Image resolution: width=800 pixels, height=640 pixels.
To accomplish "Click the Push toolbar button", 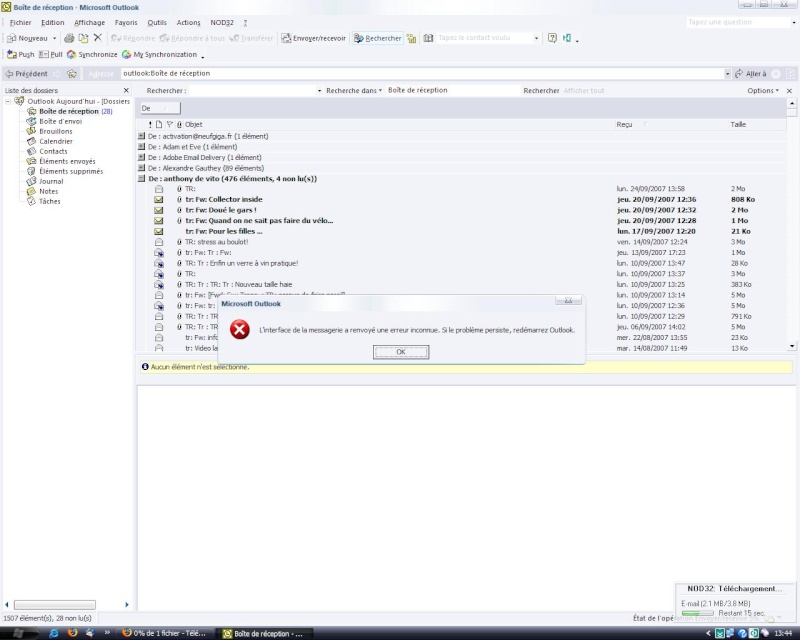I will click(x=20, y=55).
